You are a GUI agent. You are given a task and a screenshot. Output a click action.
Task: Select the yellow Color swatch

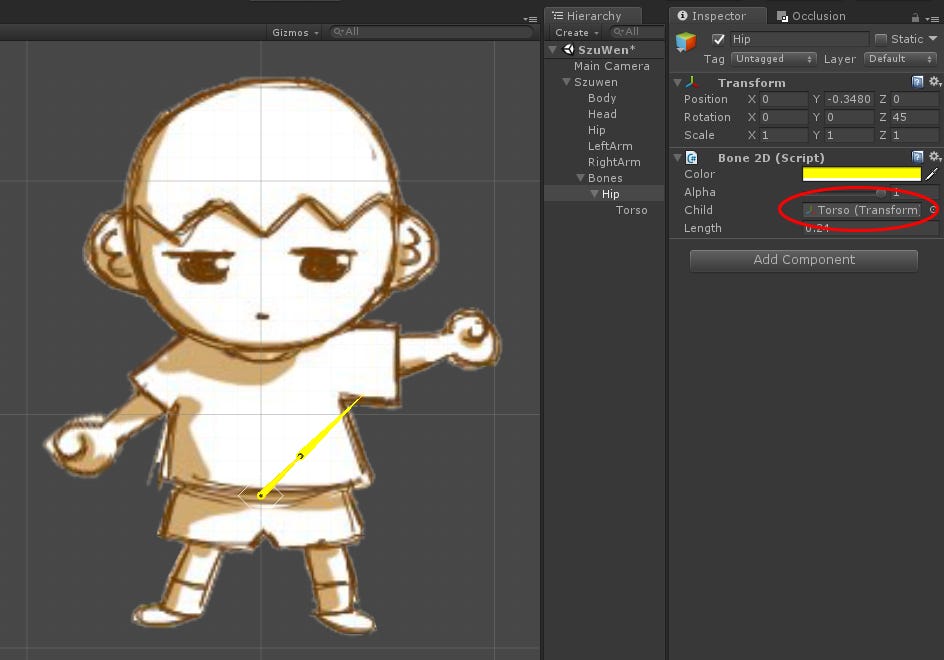click(x=861, y=174)
